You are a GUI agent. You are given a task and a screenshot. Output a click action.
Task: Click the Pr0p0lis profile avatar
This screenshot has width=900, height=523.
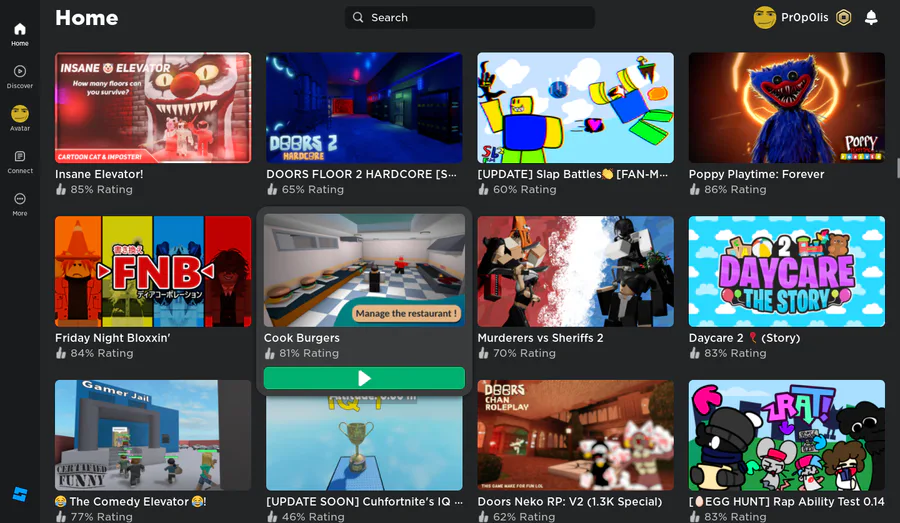764,18
